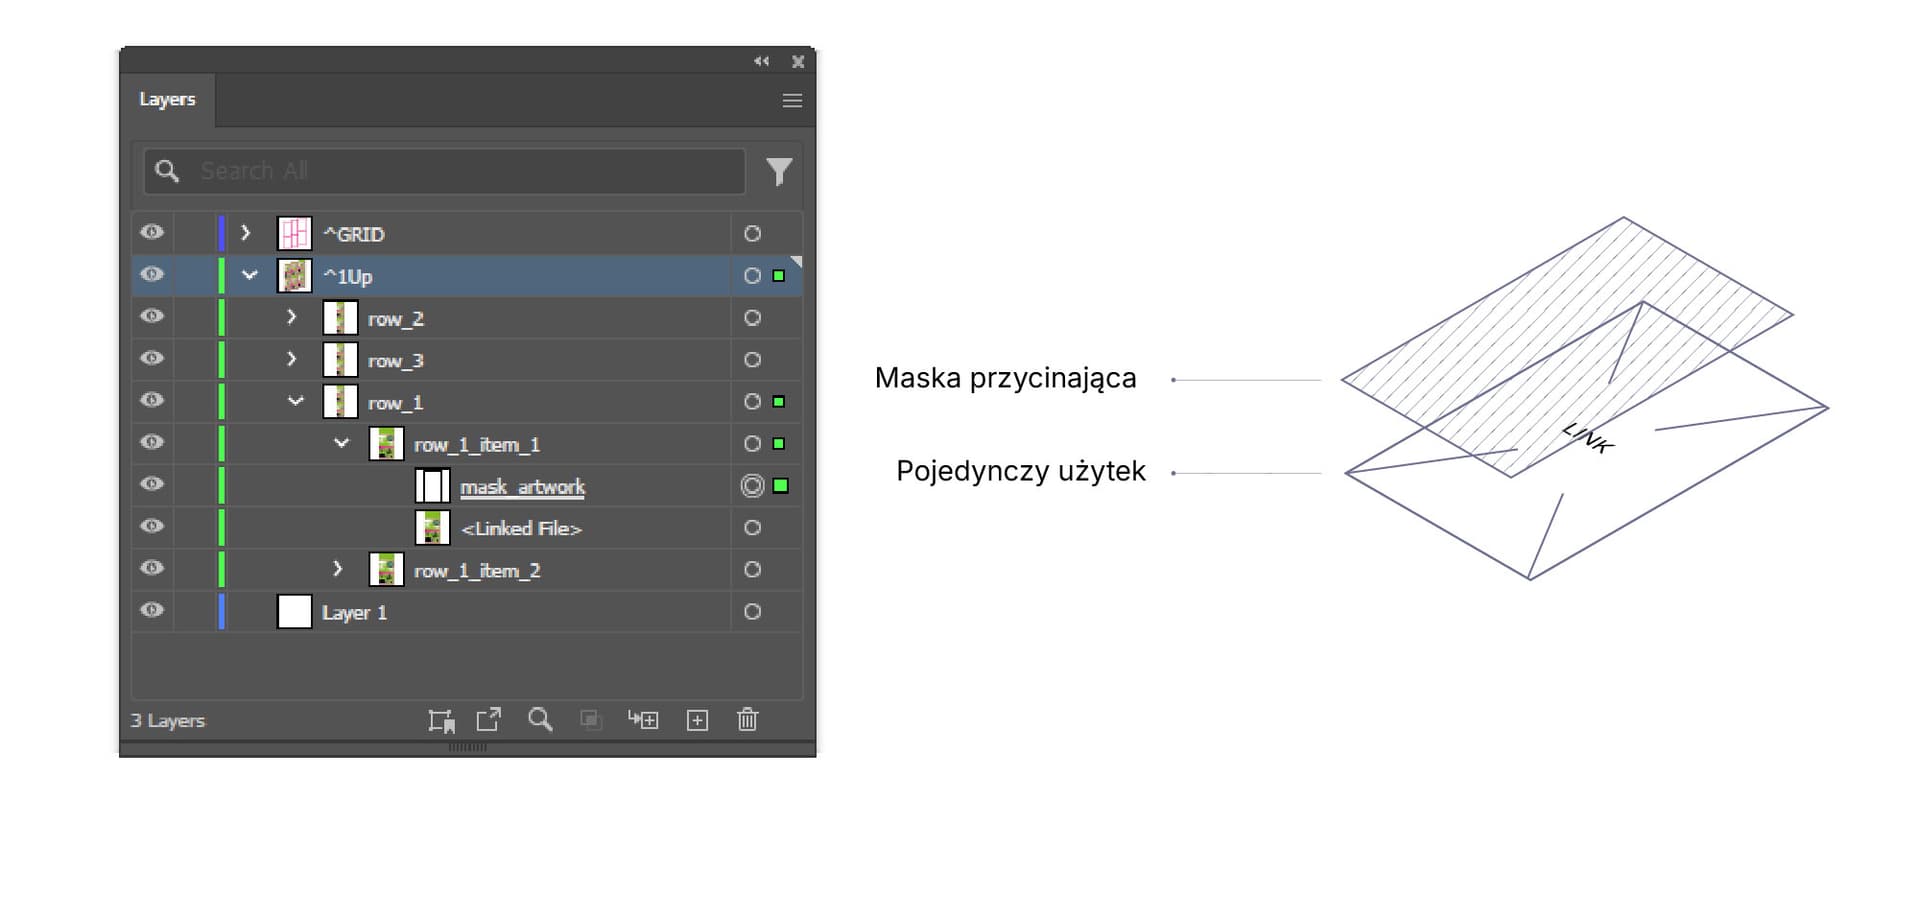Viewport: 1920px width, 914px height.
Task: Collapse the row_1_item_1 group
Action: [x=341, y=443]
